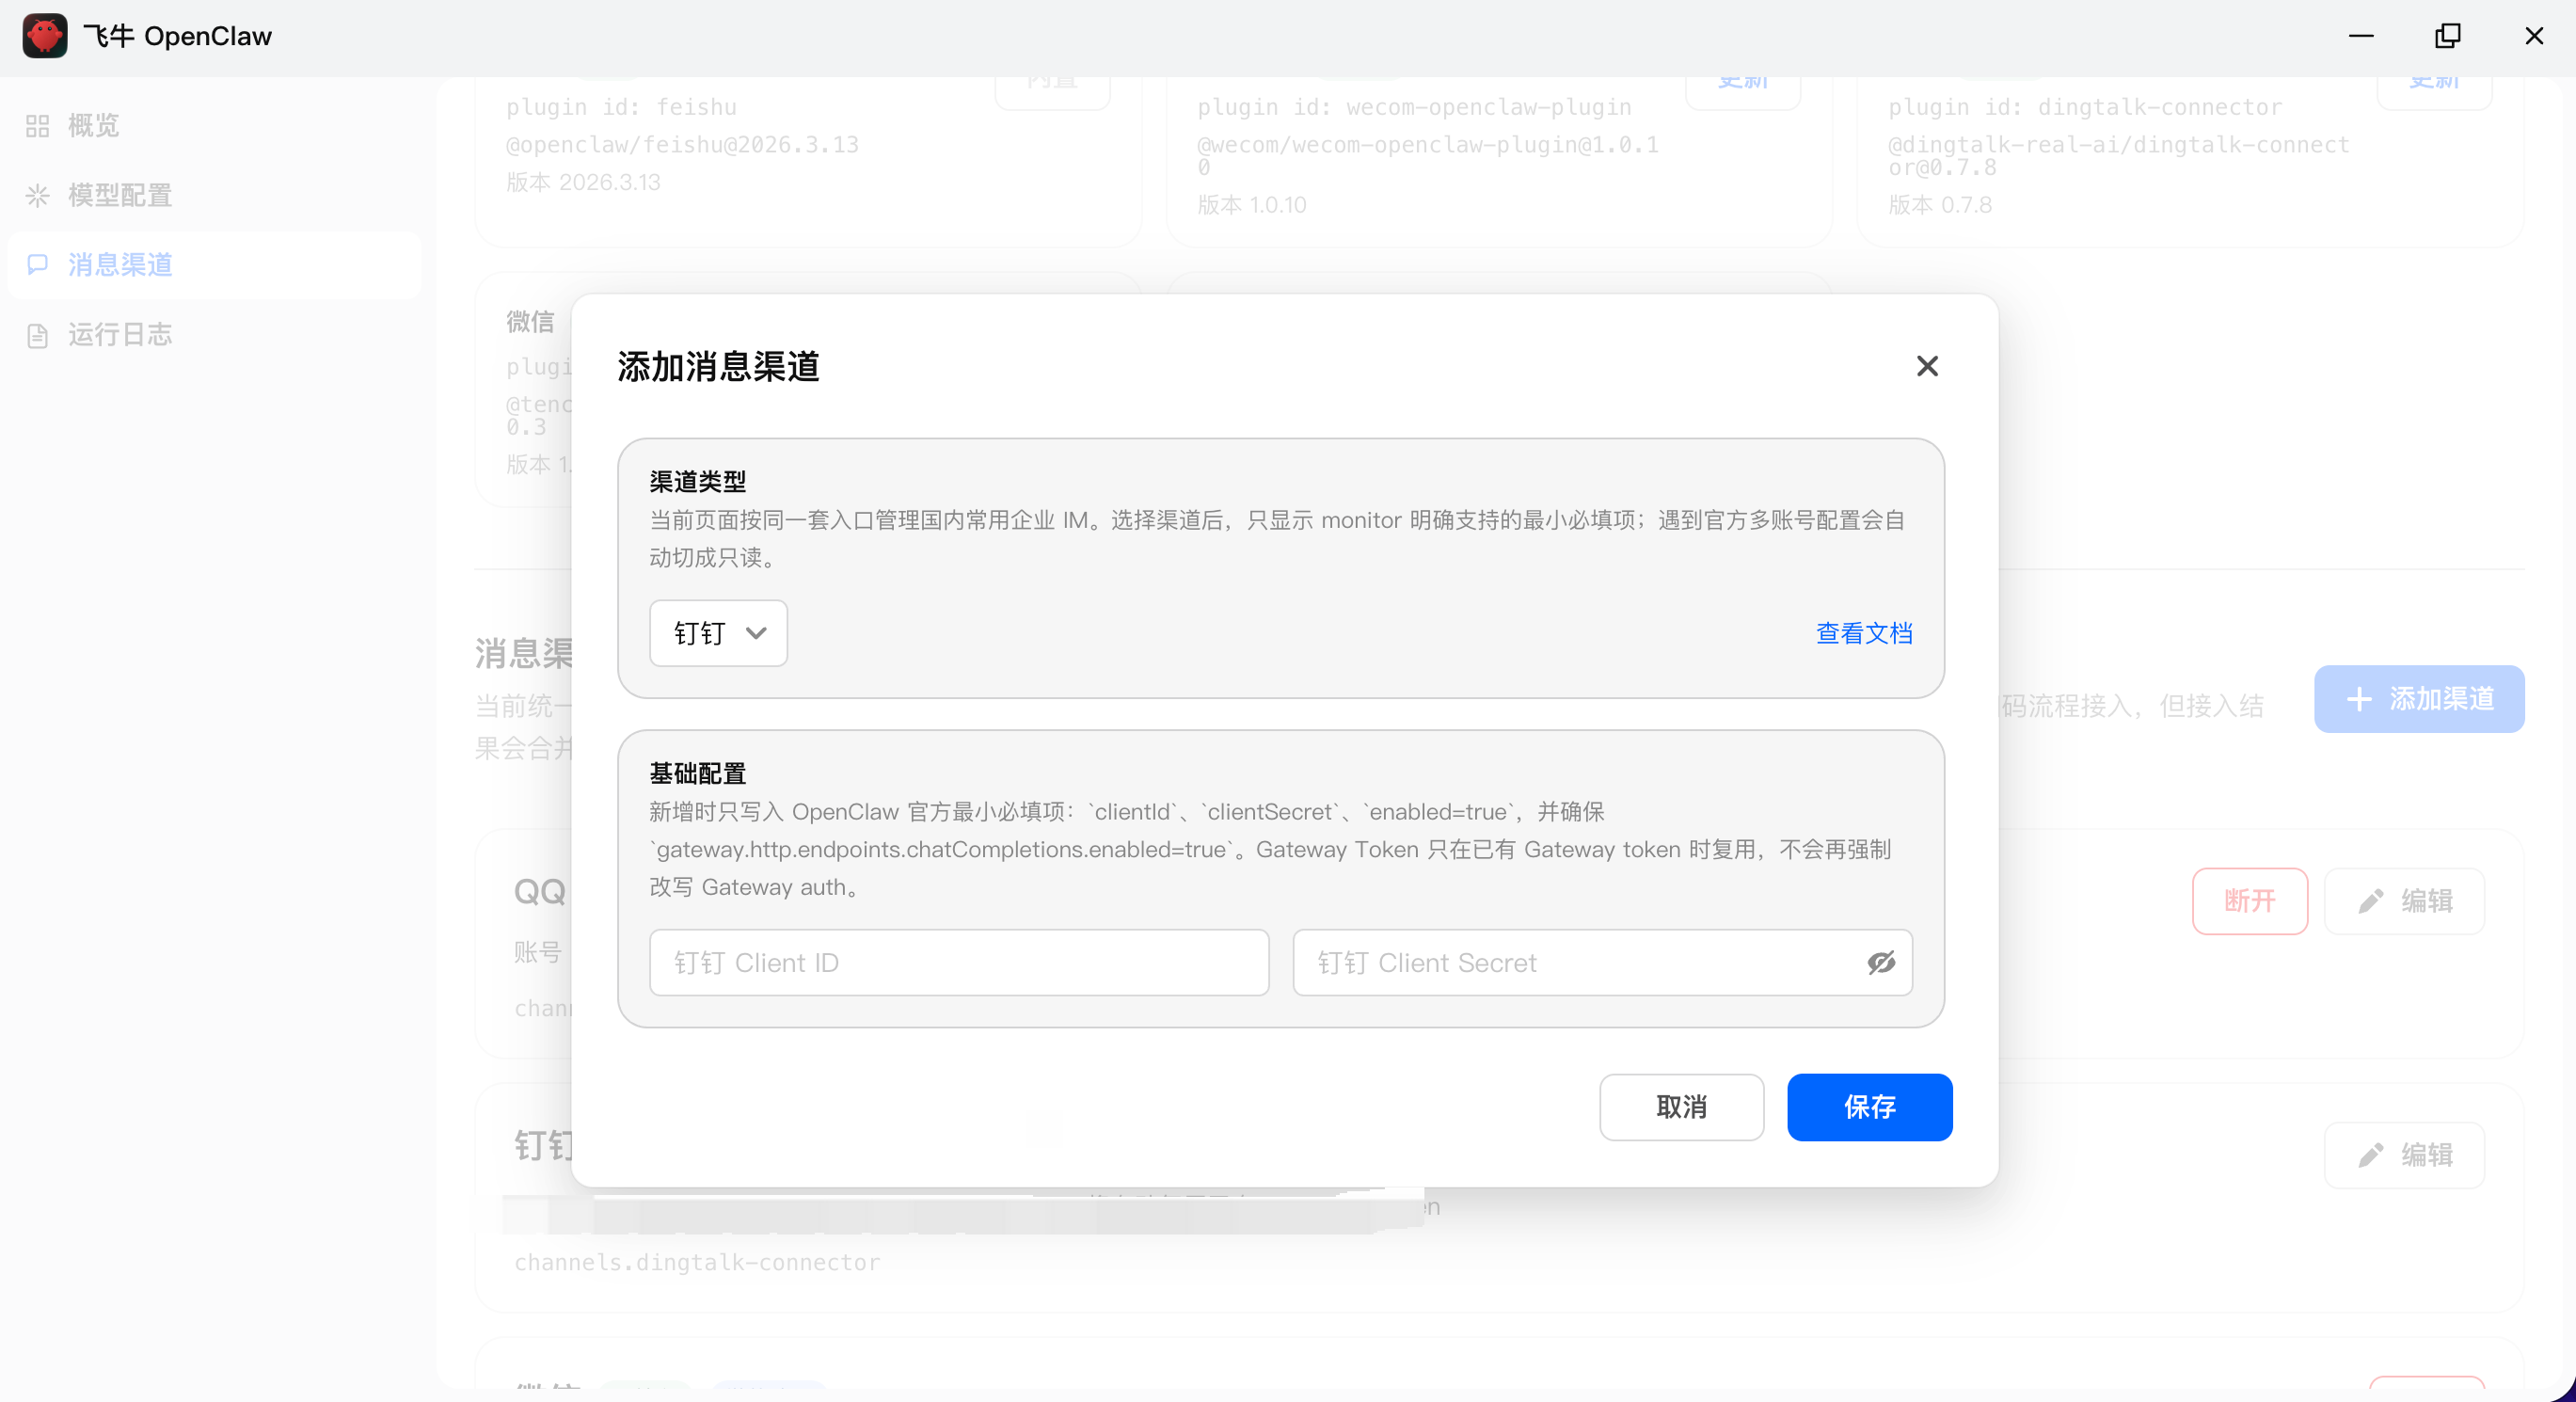Focus the 钉钉 Client ID input field
Image resolution: width=2576 pixels, height=1402 pixels.
pyautogui.click(x=958, y=963)
